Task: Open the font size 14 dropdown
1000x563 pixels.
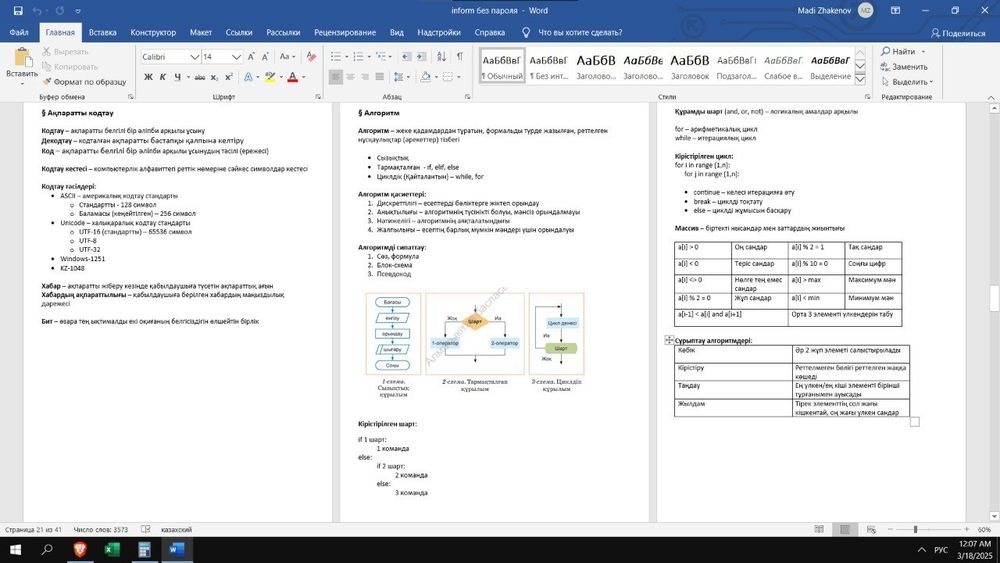Action: 236,57
